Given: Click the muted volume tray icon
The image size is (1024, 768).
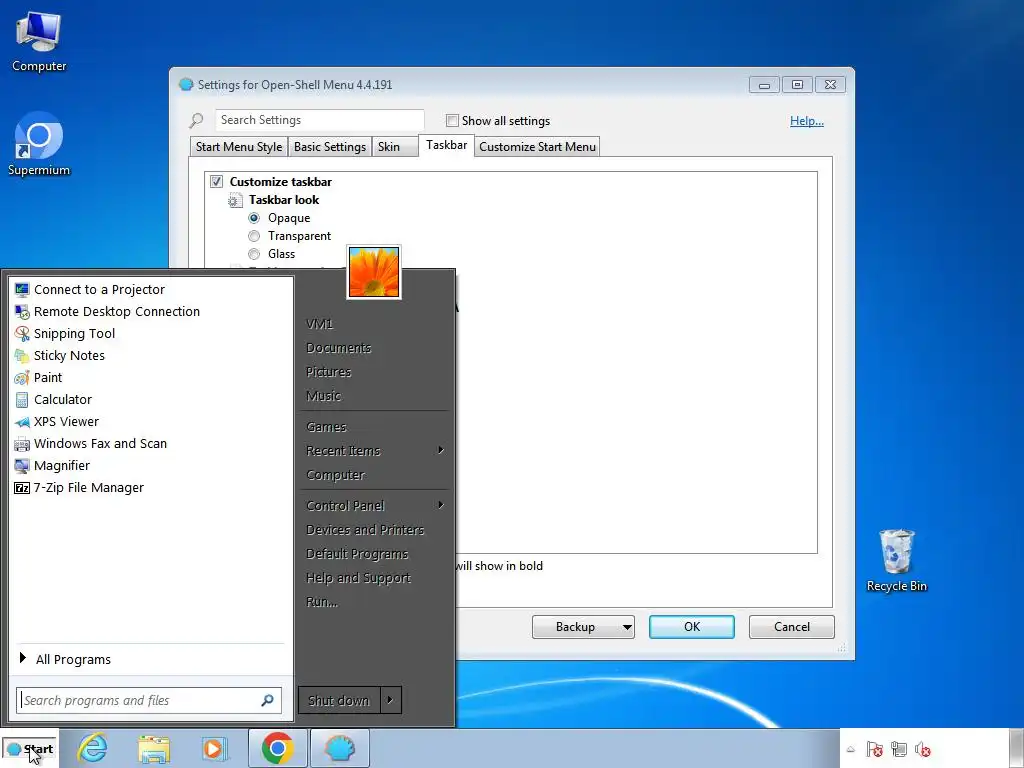Looking at the screenshot, I should tap(923, 749).
